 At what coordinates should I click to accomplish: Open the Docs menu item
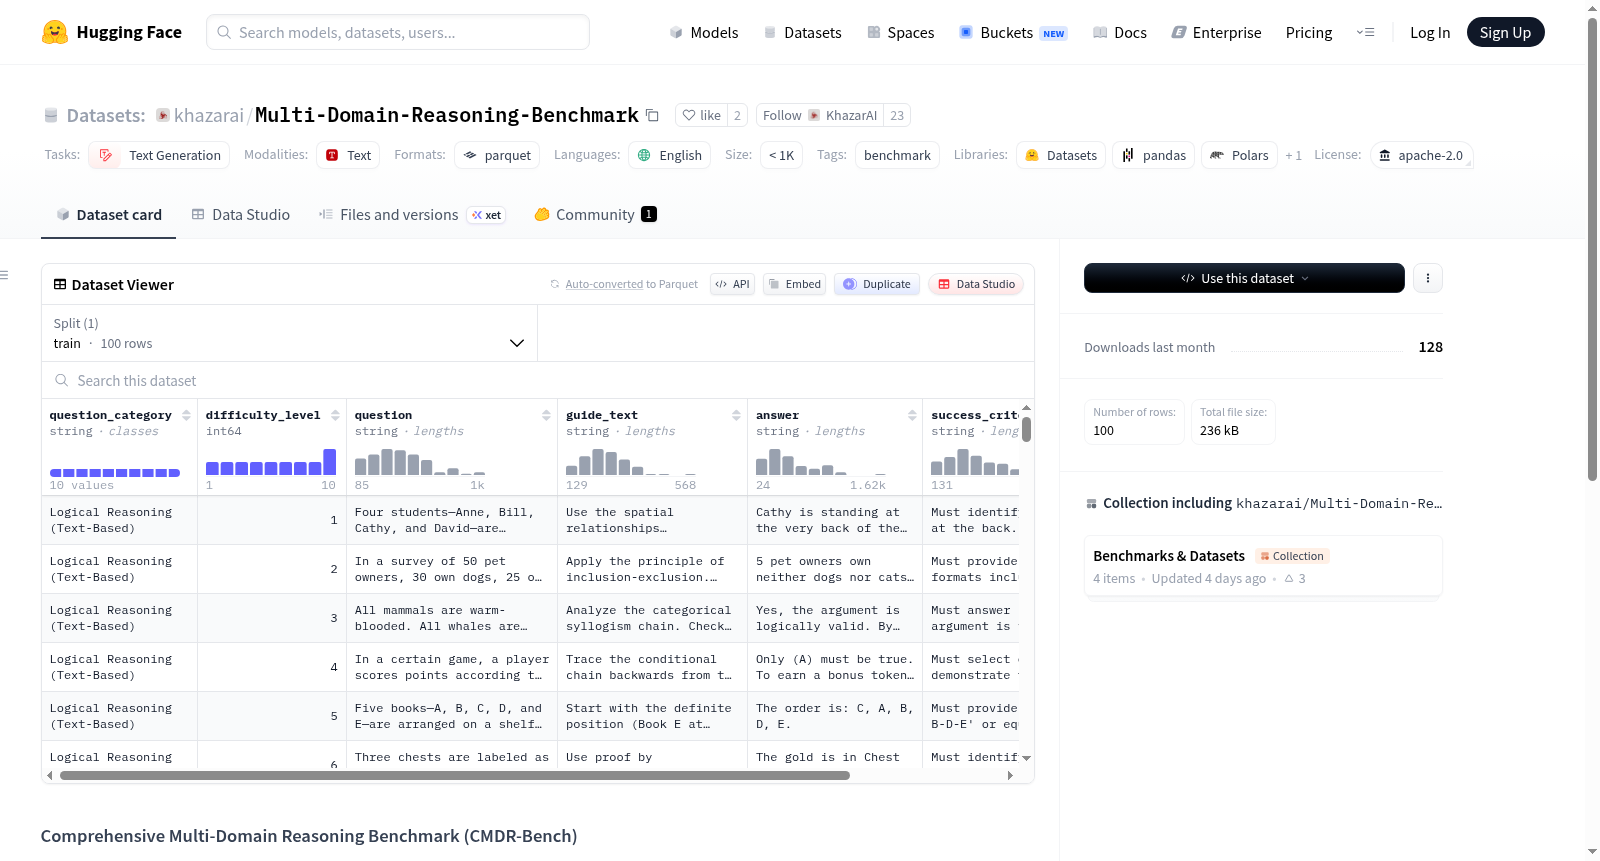coord(1120,32)
